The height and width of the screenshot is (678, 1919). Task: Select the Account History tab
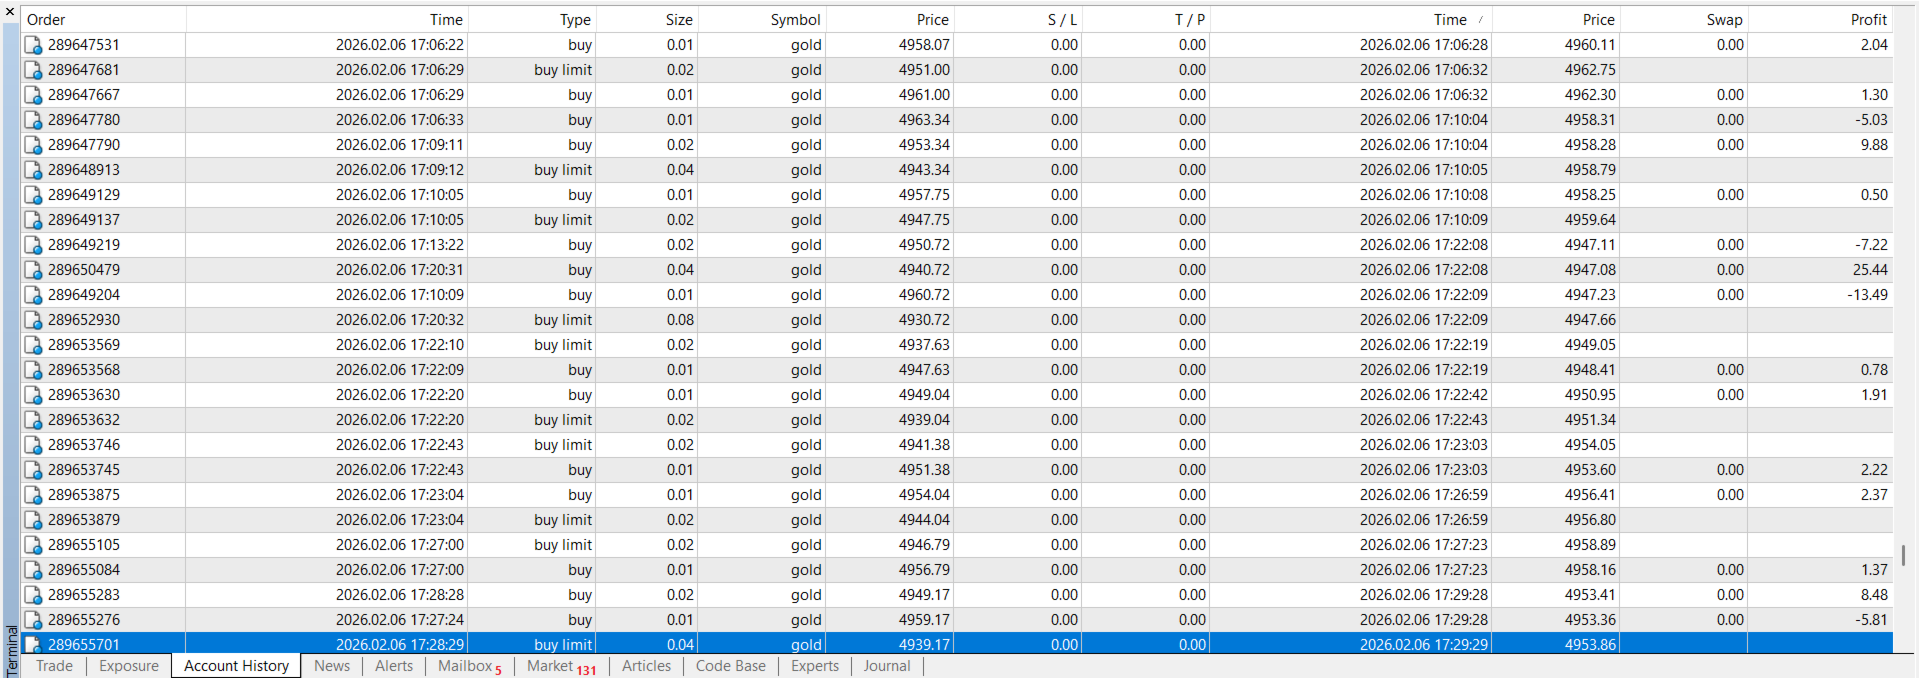[236, 666]
